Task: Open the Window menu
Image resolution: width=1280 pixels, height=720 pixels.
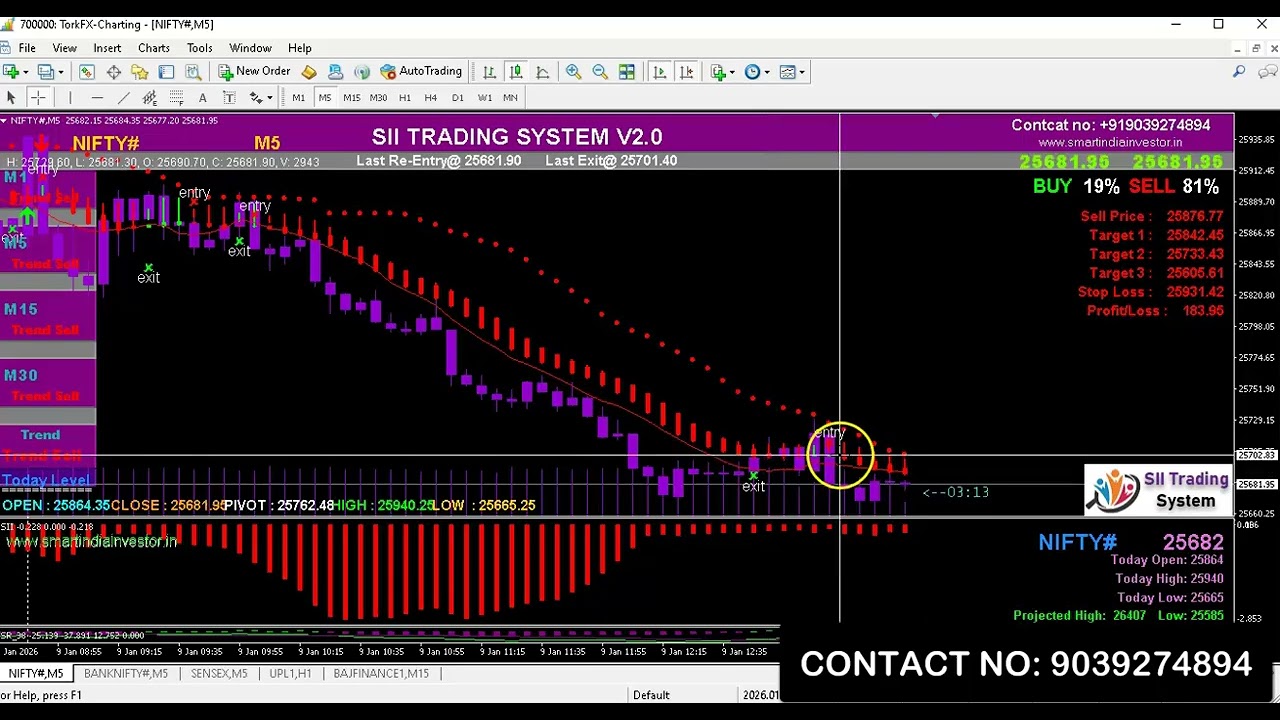Action: (250, 48)
